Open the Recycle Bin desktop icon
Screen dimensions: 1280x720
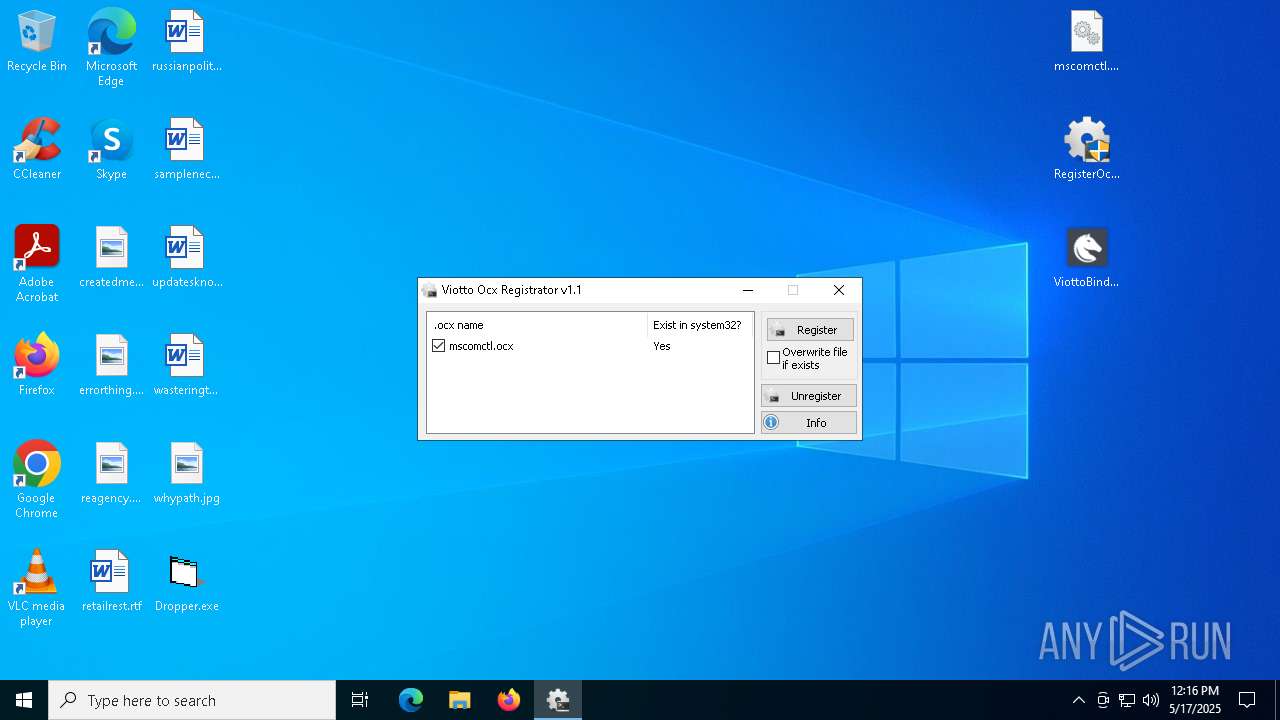(37, 42)
